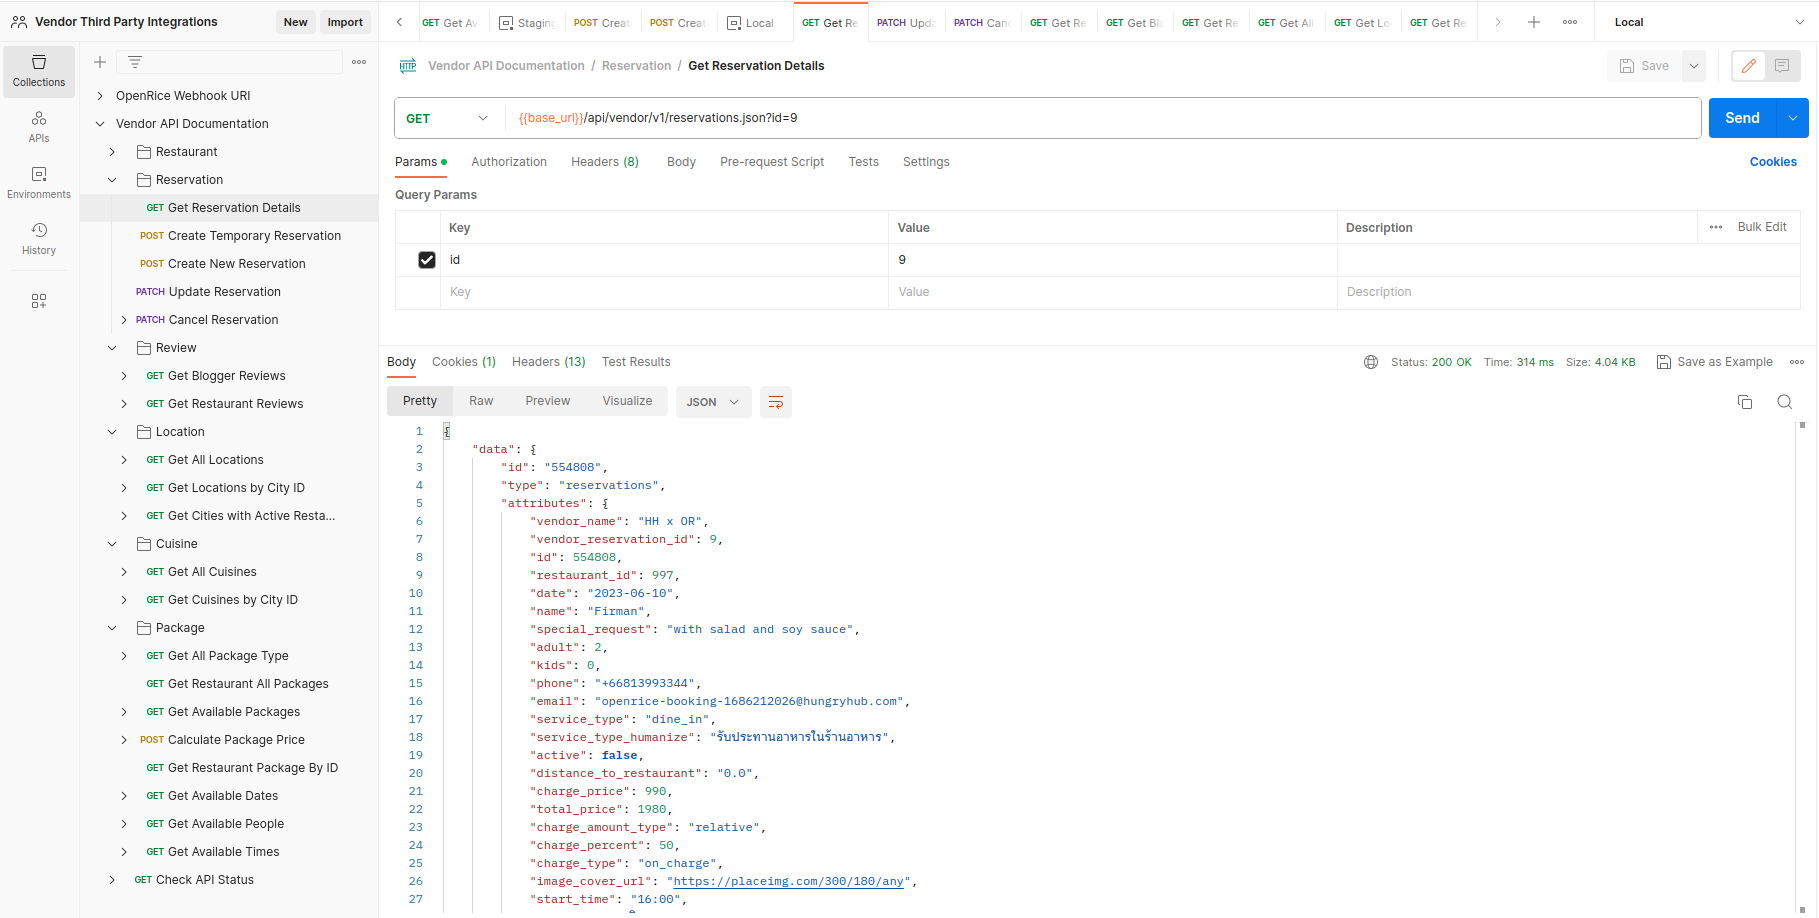Toggle the response line wrap icon
Image resolution: width=1819 pixels, height=918 pixels.
tap(776, 402)
